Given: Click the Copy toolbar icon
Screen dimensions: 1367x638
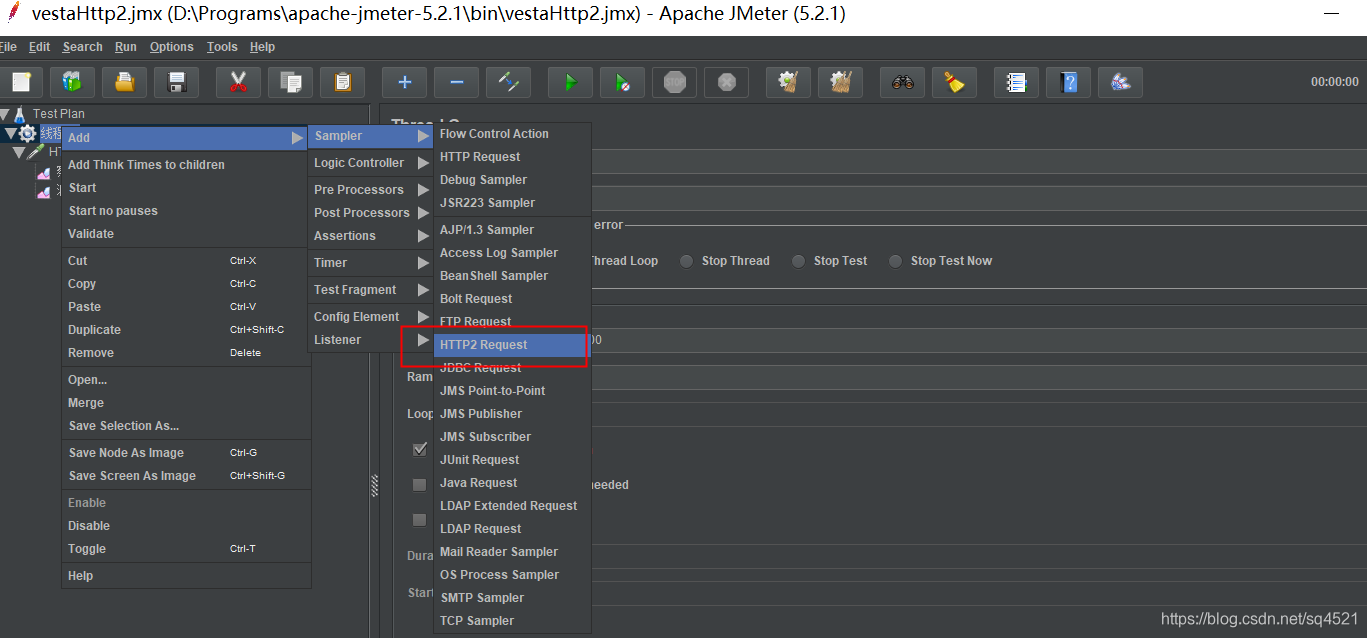Looking at the screenshot, I should pyautogui.click(x=290, y=82).
